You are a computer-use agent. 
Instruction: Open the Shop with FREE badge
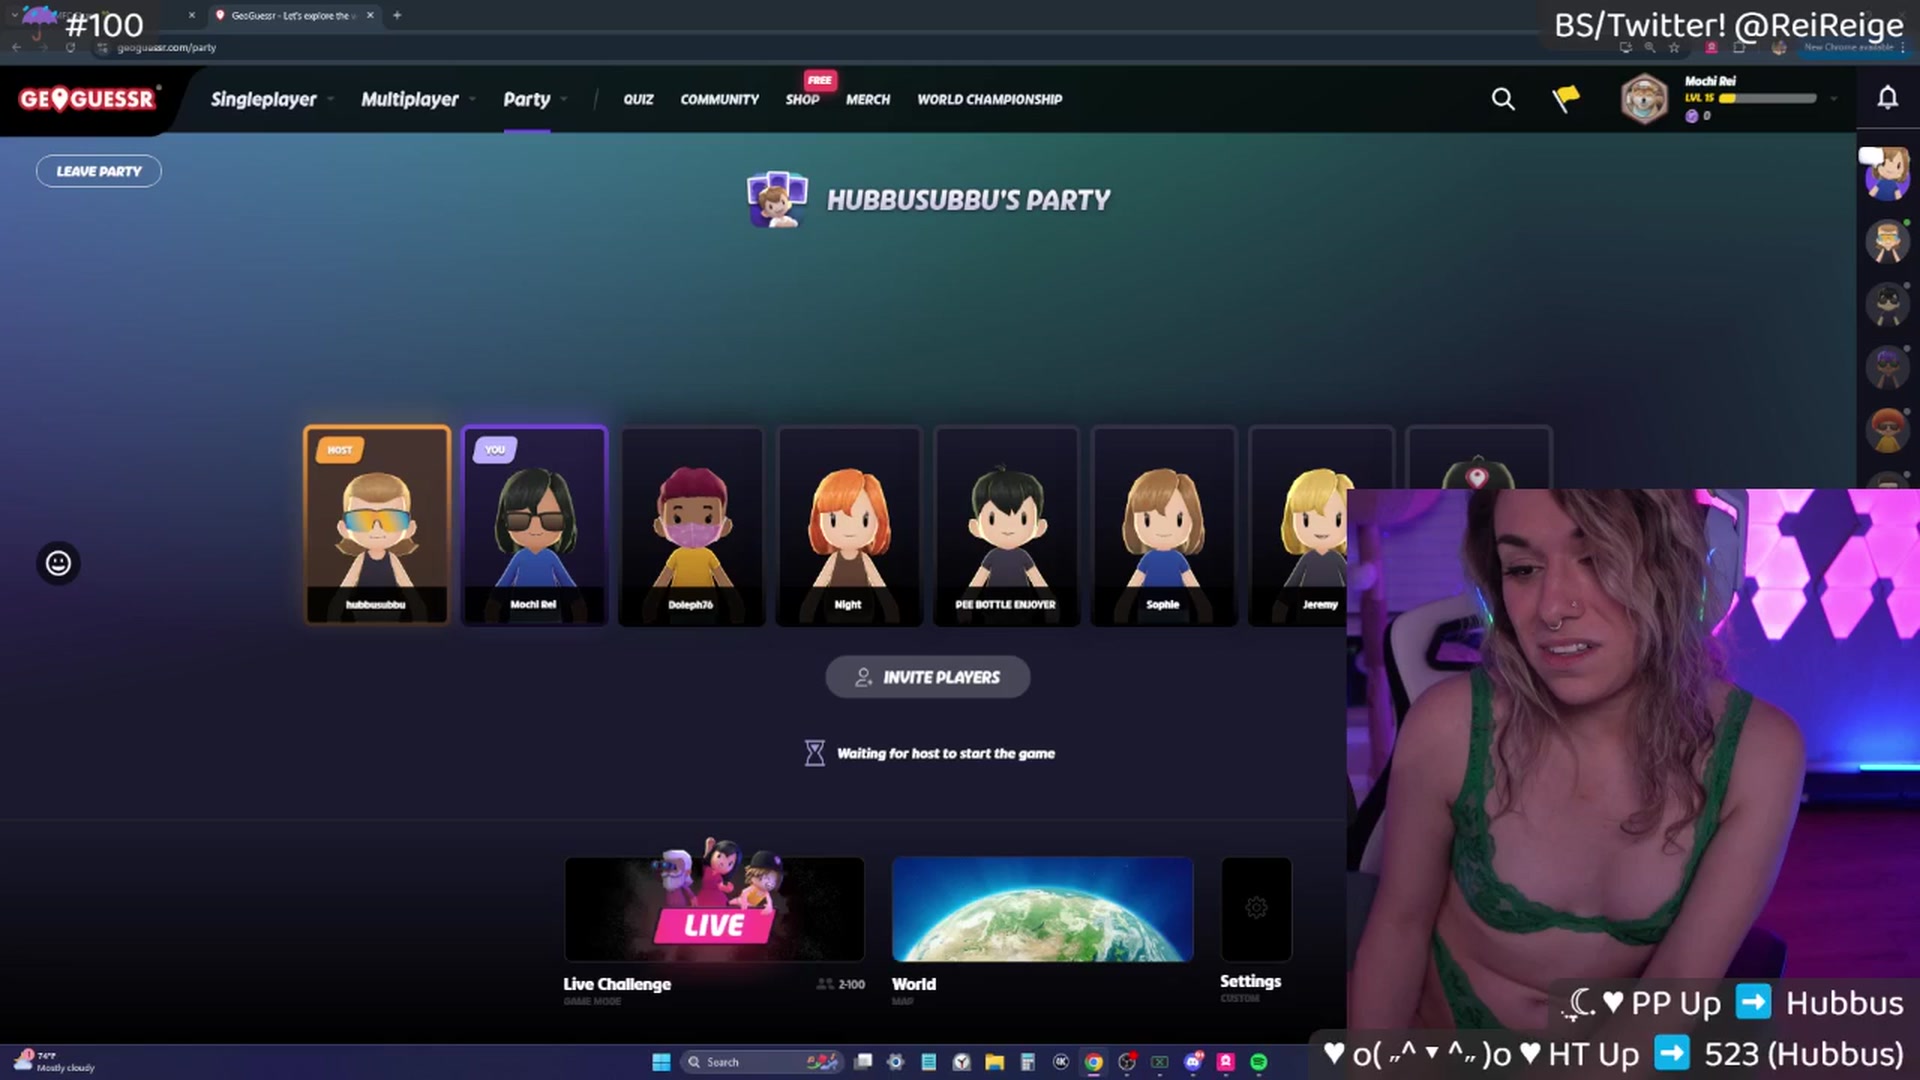[802, 99]
